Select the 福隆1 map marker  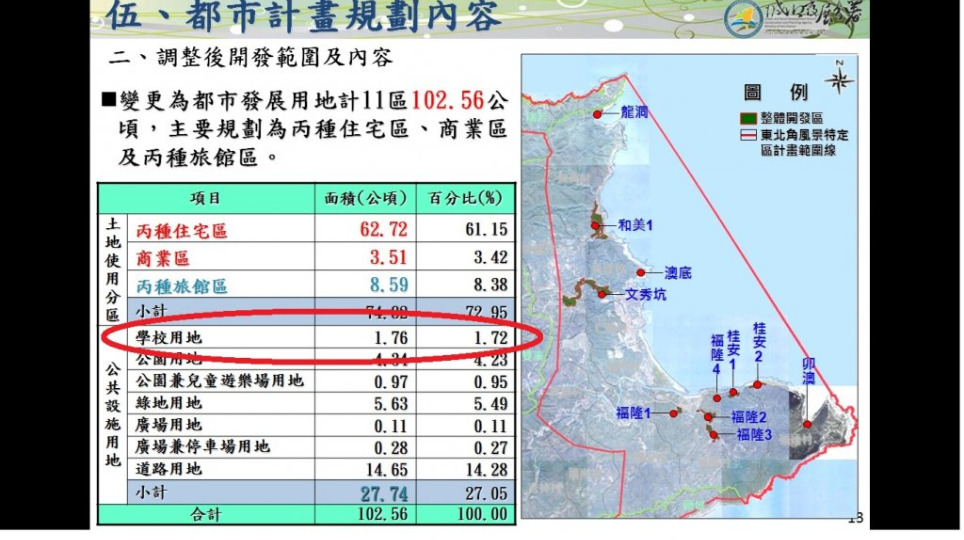pos(675,412)
